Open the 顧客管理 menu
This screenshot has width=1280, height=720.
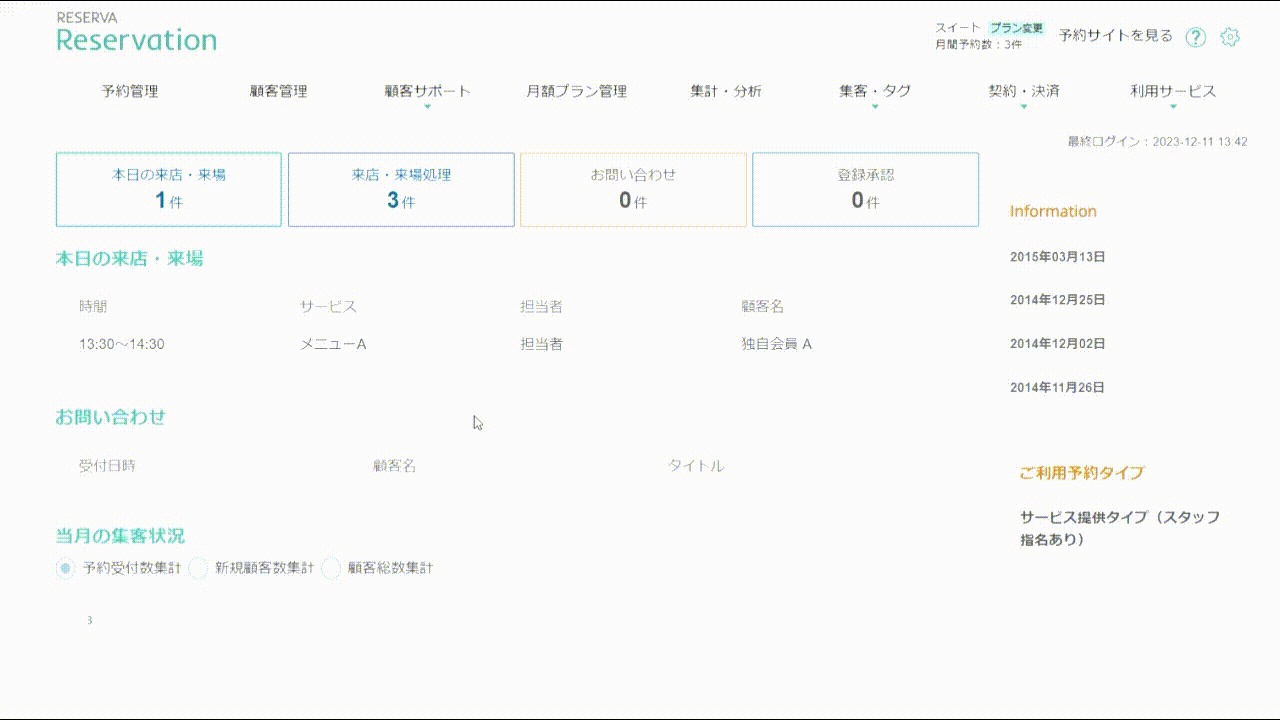pyautogui.click(x=278, y=91)
